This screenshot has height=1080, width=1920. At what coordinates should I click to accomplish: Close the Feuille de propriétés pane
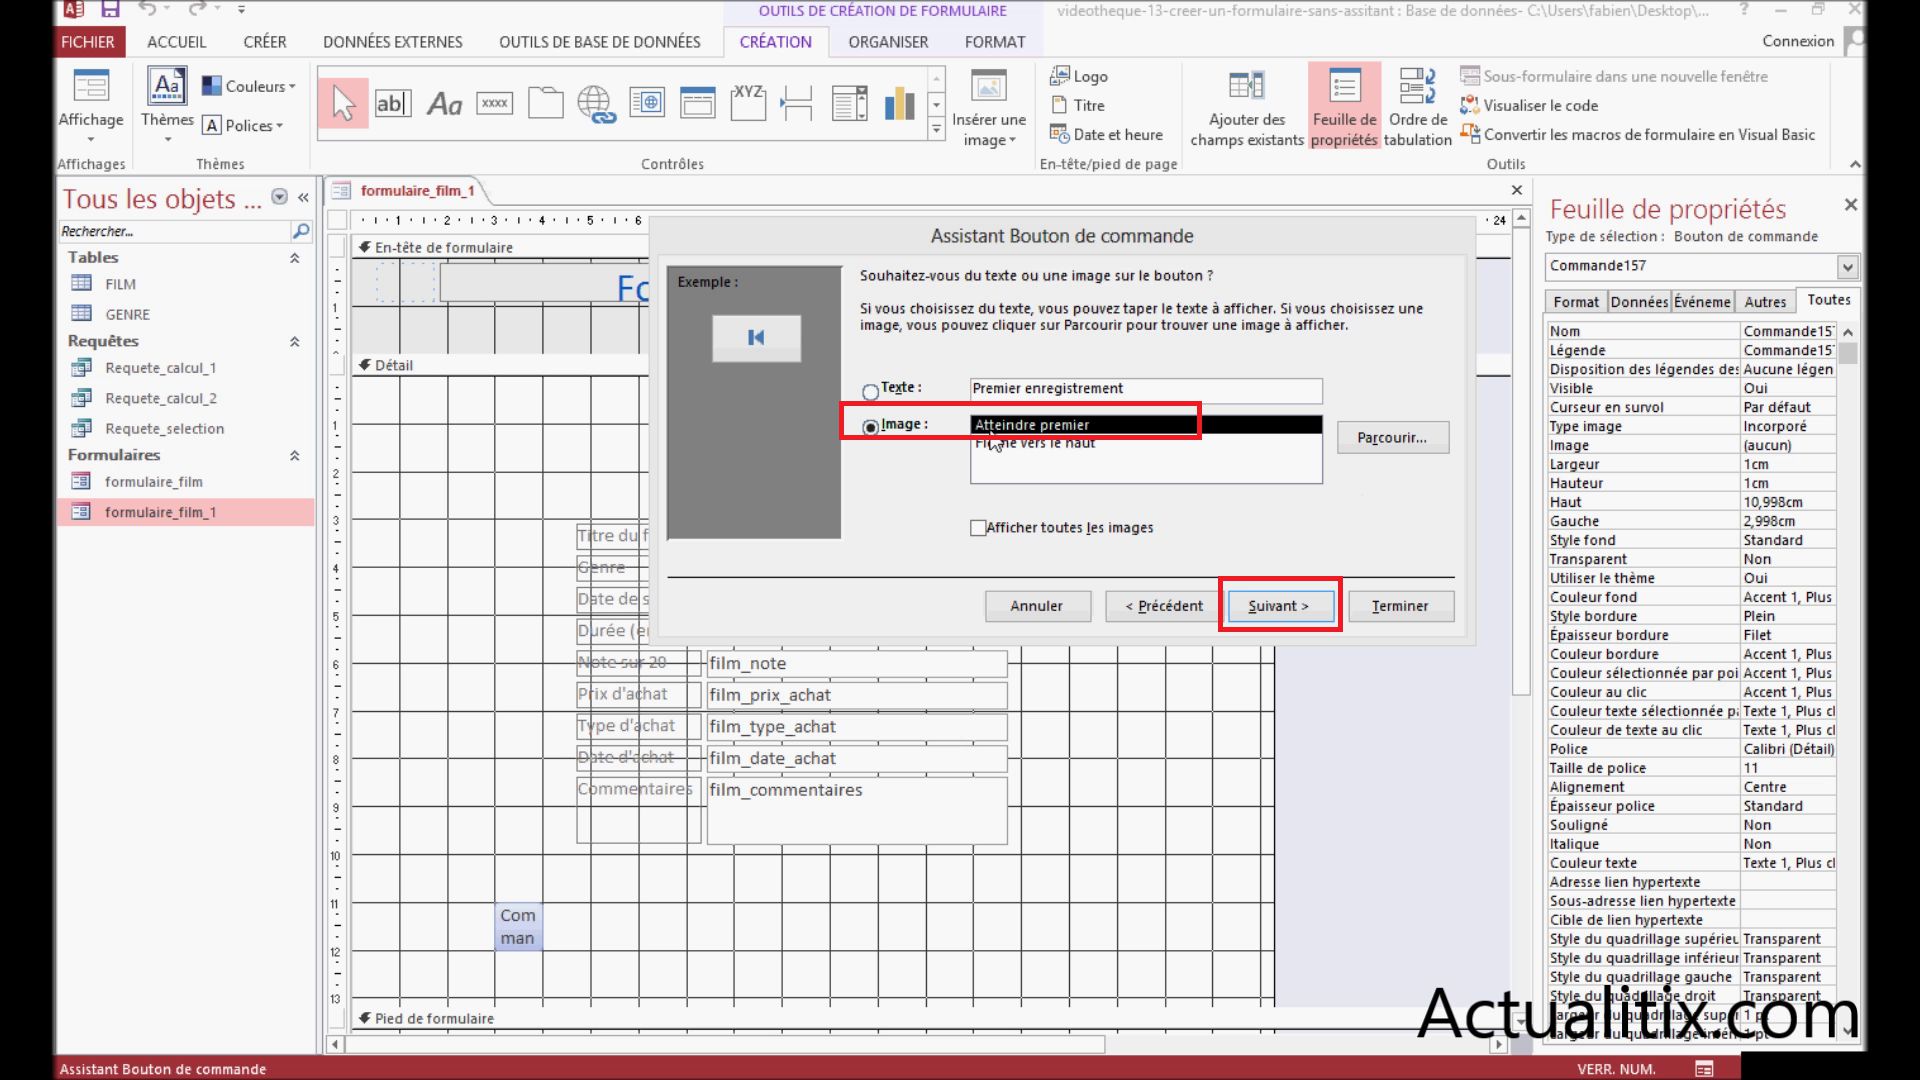(1850, 205)
